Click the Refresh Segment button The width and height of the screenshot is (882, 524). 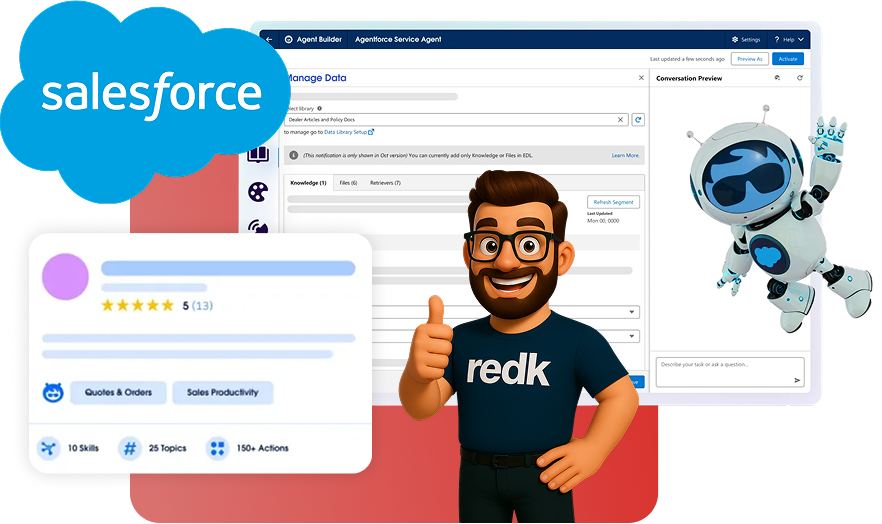(x=613, y=202)
